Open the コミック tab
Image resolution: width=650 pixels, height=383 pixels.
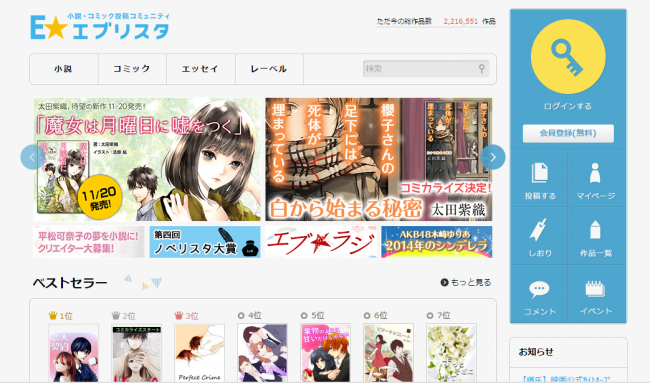(132, 69)
